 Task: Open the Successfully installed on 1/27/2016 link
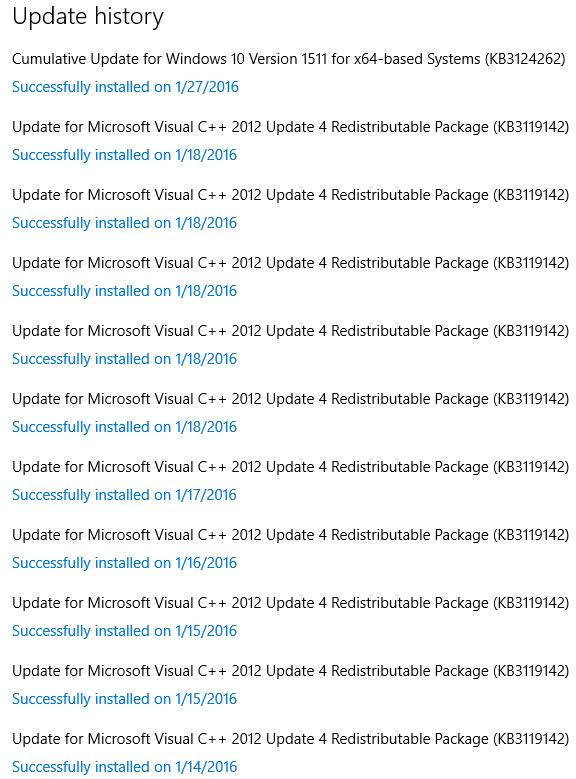coord(125,87)
